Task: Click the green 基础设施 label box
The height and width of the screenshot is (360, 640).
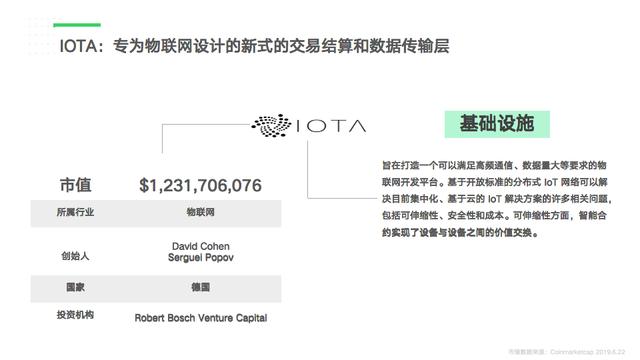Action: coord(497,124)
